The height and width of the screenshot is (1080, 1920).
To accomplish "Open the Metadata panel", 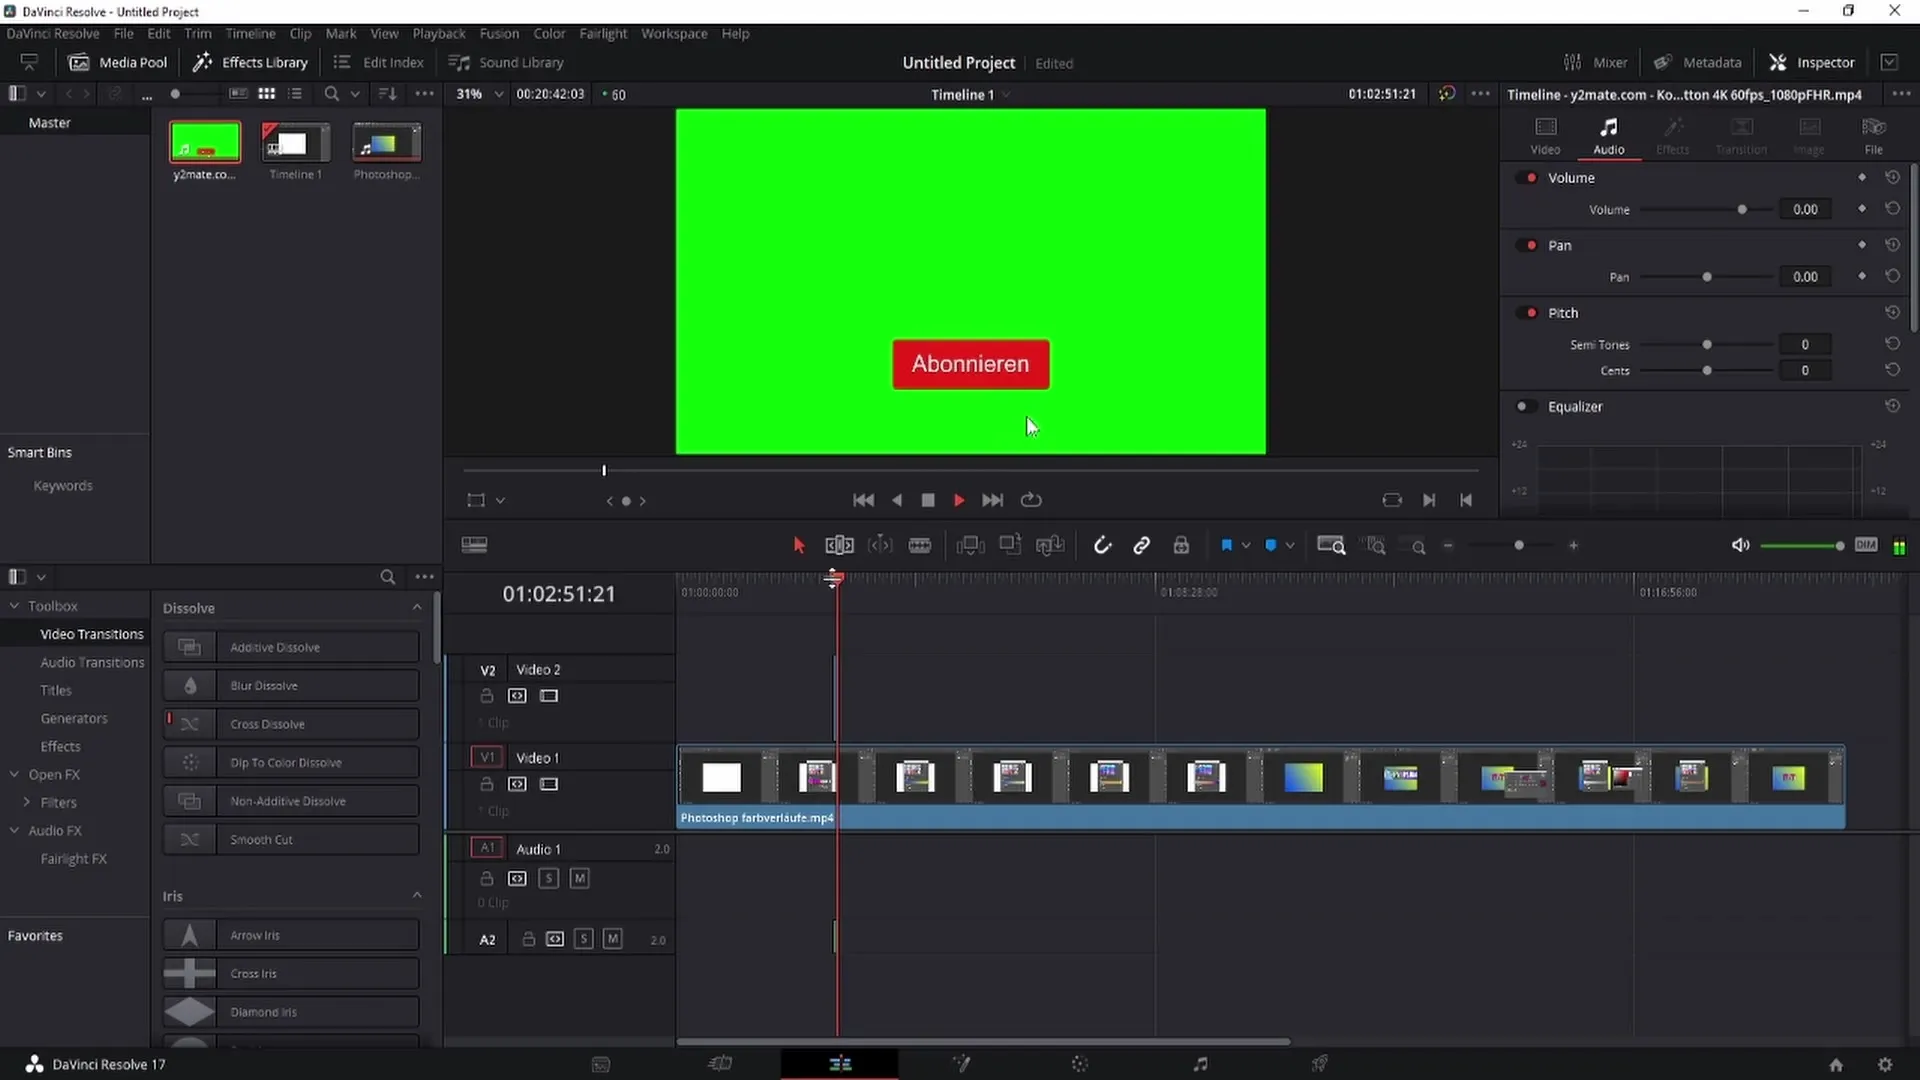I will (1698, 62).
